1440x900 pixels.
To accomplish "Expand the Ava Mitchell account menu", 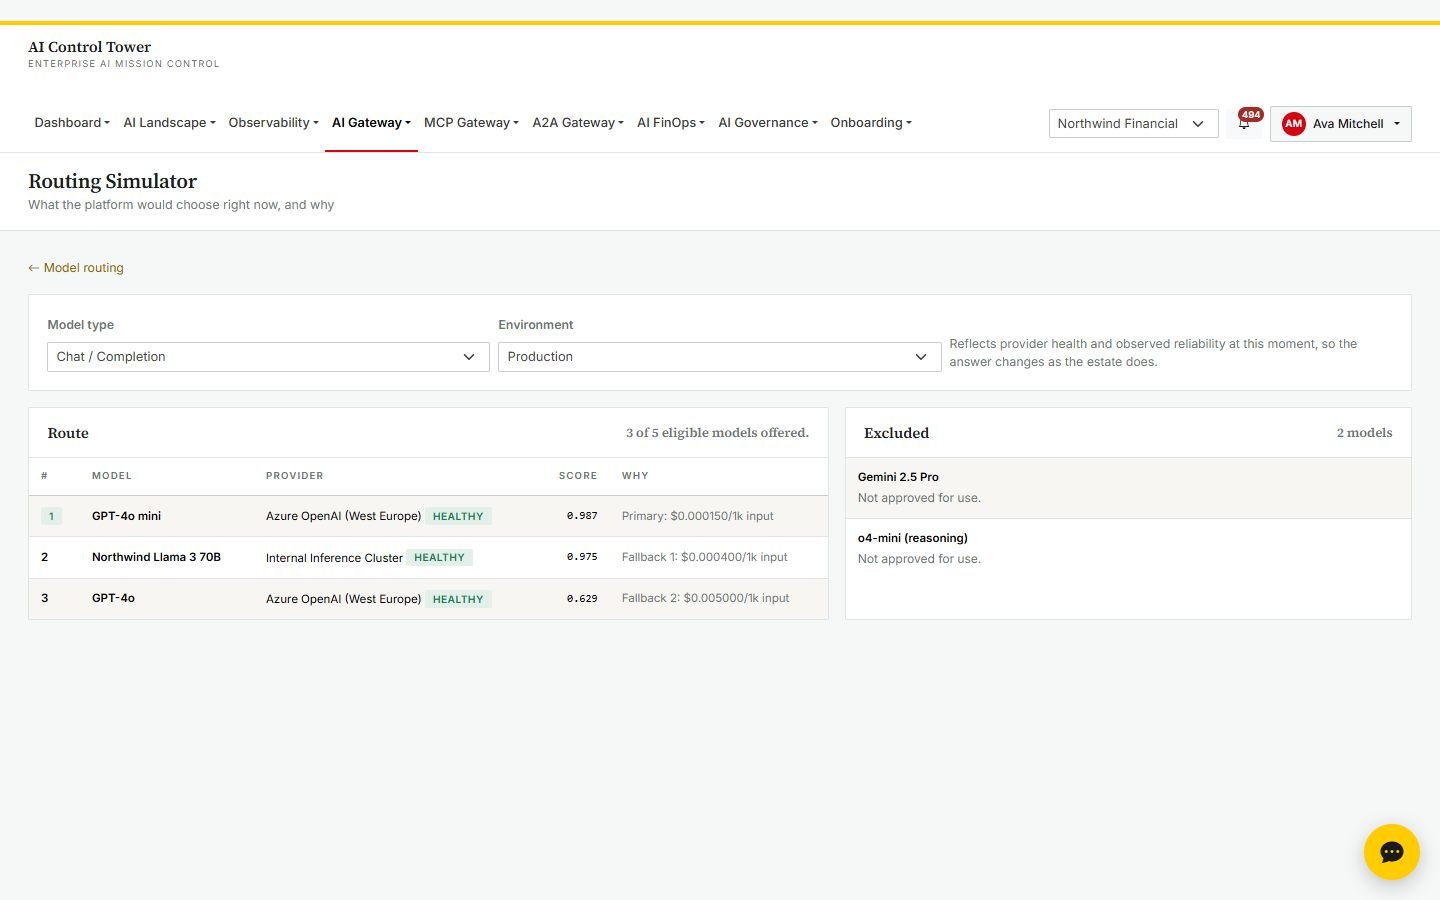I will tap(1340, 124).
